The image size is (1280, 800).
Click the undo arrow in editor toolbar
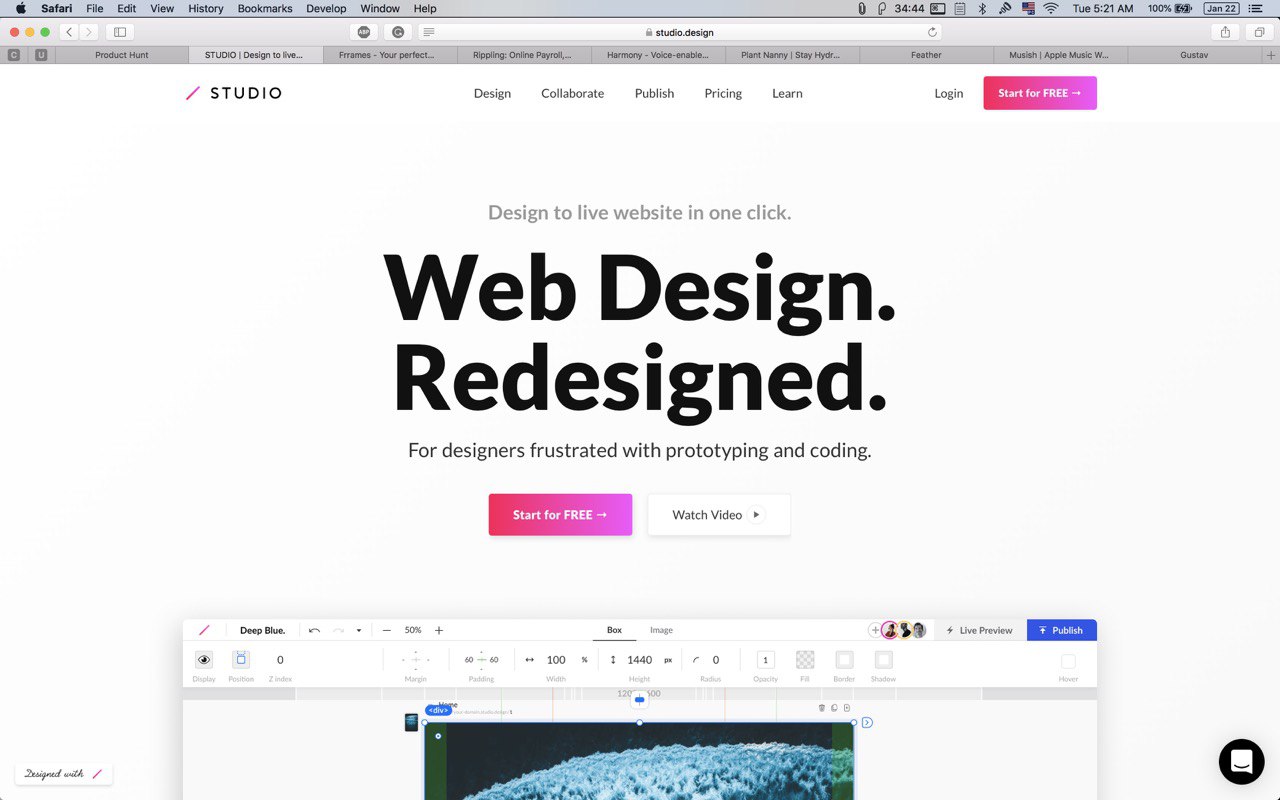tap(314, 630)
